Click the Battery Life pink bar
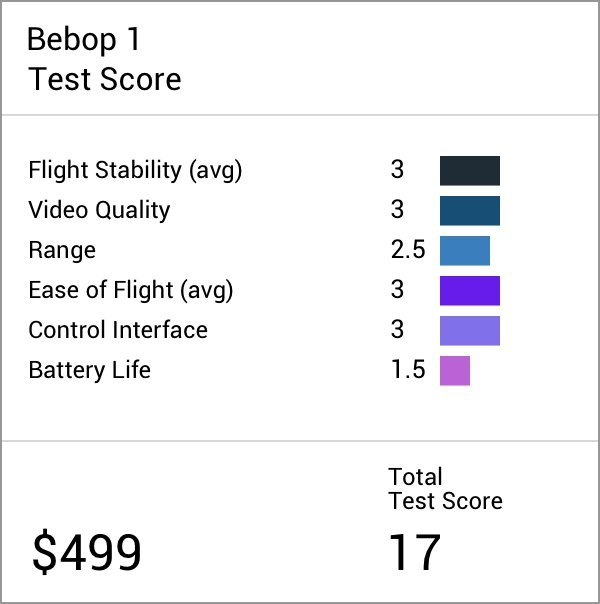The height and width of the screenshot is (604, 600). click(455, 371)
